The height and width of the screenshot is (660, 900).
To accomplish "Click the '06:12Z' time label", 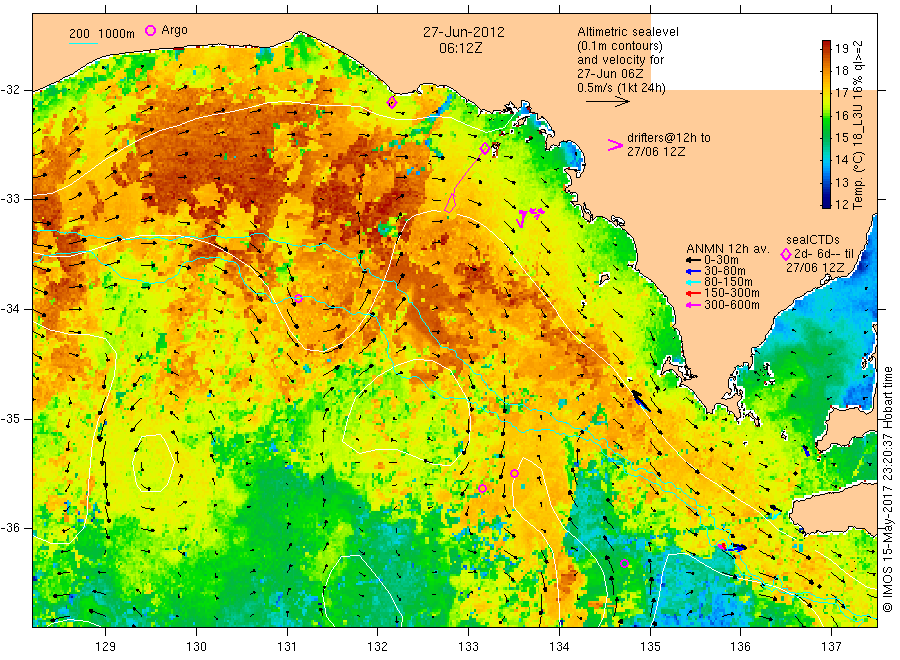I will point(460,48).
